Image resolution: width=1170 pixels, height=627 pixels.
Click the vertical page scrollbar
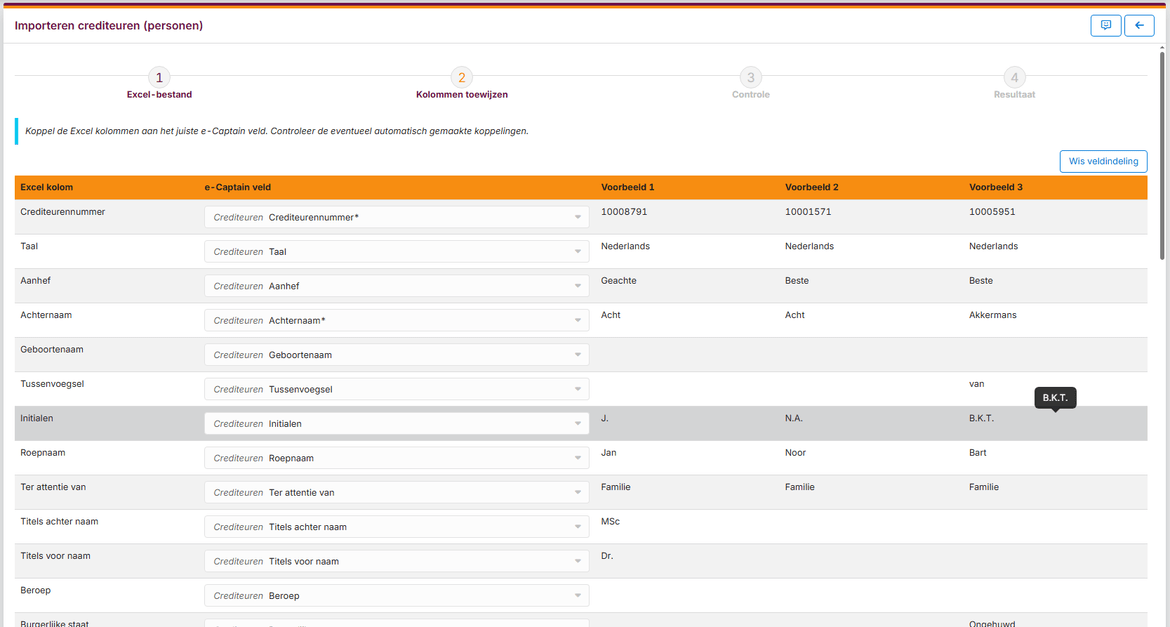click(1162, 150)
